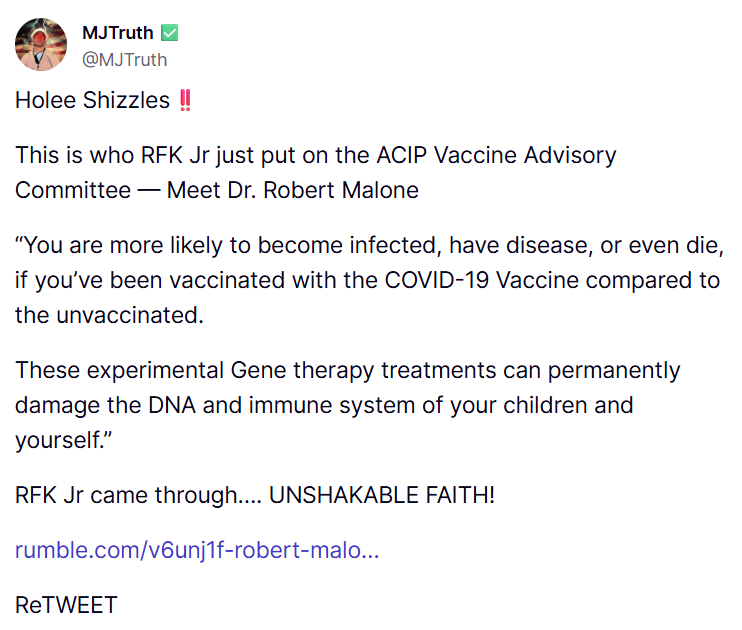This screenshot has height=630, width=742.
Task: Open the MJTruth display name profile
Action: coord(117,33)
